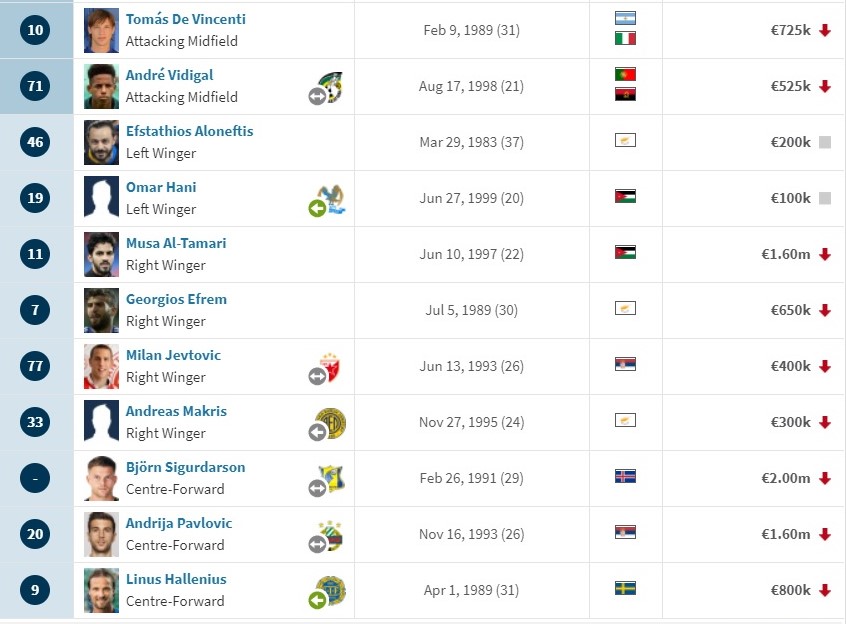The width and height of the screenshot is (846, 624).
Task: Click the red down arrow beside €2.00m
Action: pos(824,478)
